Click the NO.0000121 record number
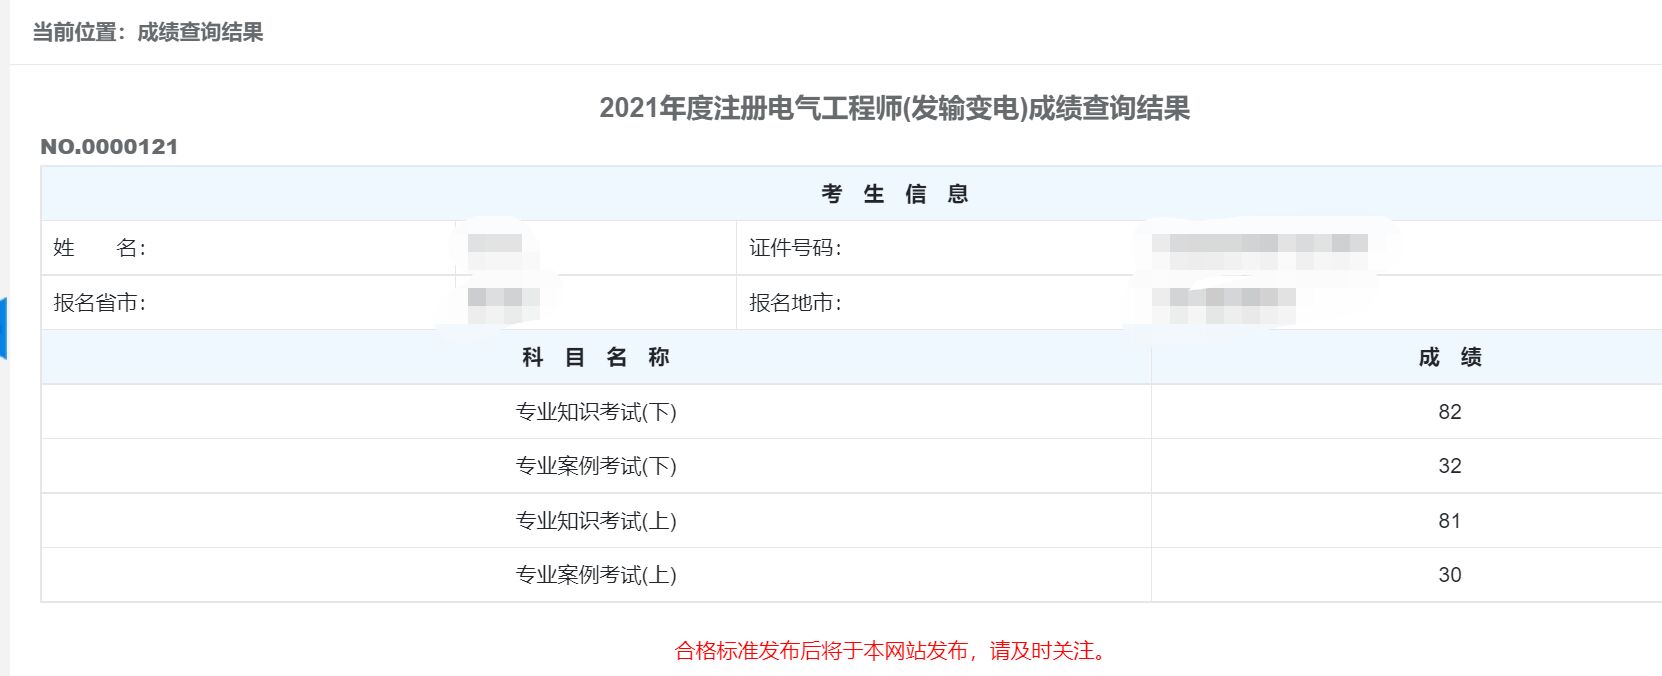The width and height of the screenshot is (1662, 676). (x=109, y=147)
